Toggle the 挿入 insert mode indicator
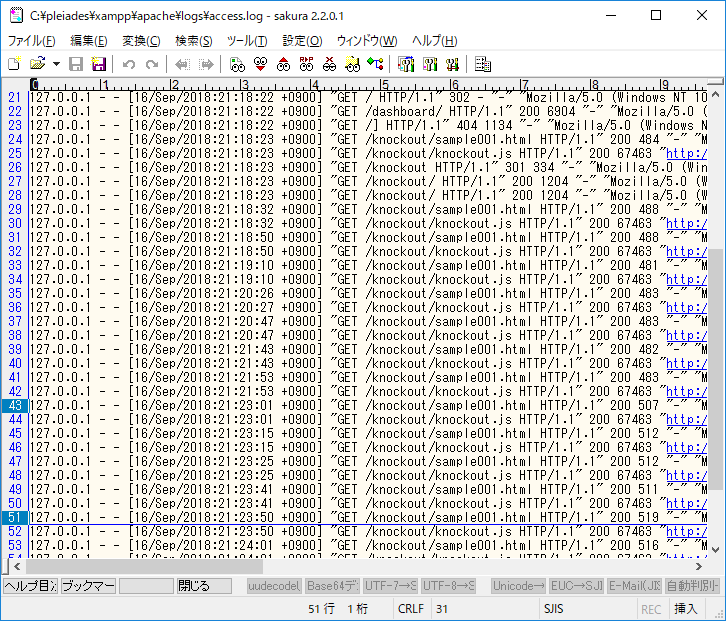The height and width of the screenshot is (621, 726). tap(686, 608)
